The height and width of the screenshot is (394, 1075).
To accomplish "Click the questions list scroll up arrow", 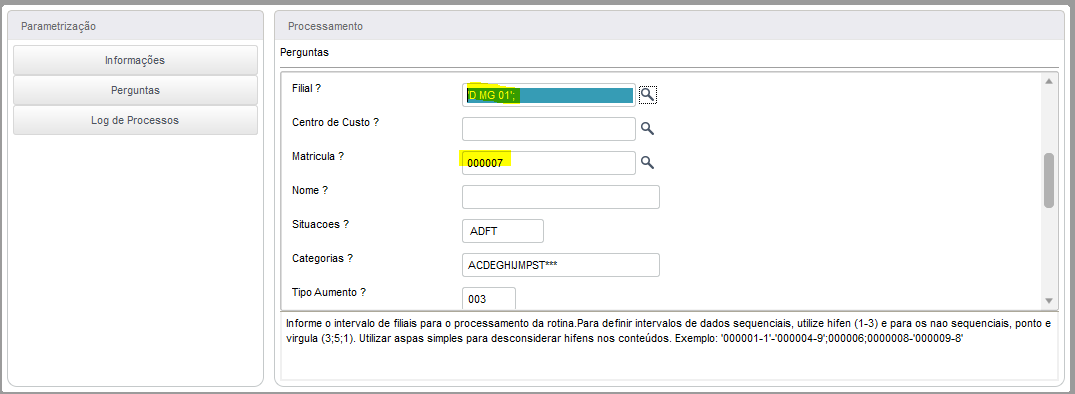I will click(1048, 81).
